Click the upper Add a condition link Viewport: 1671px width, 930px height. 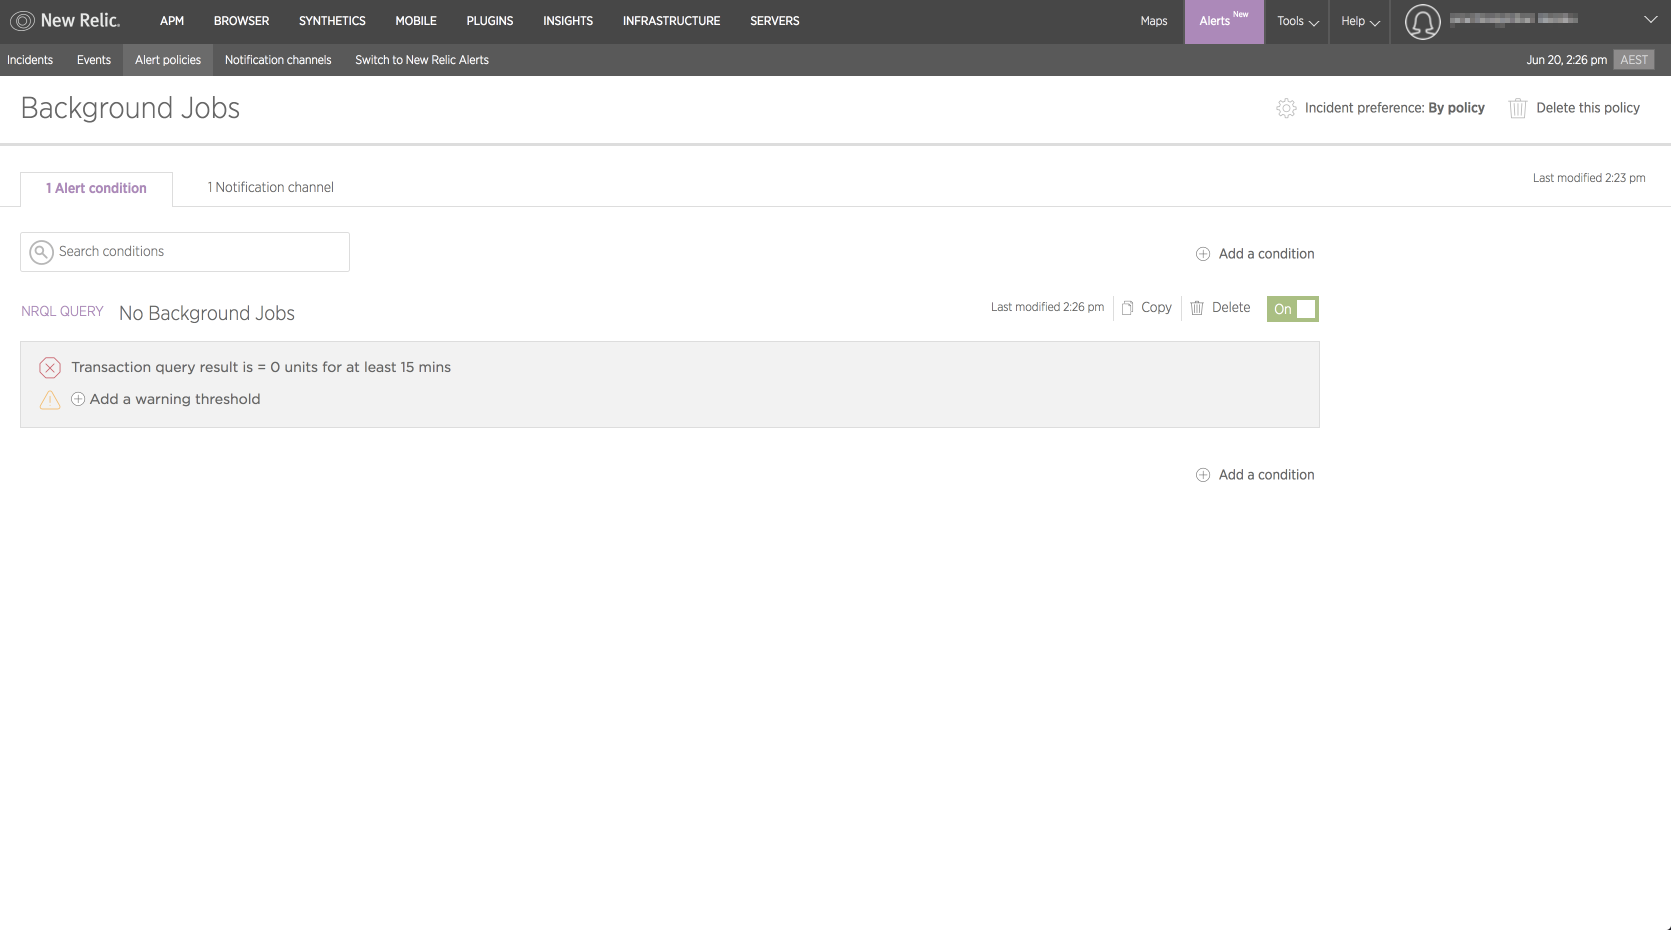pyautogui.click(x=1266, y=254)
